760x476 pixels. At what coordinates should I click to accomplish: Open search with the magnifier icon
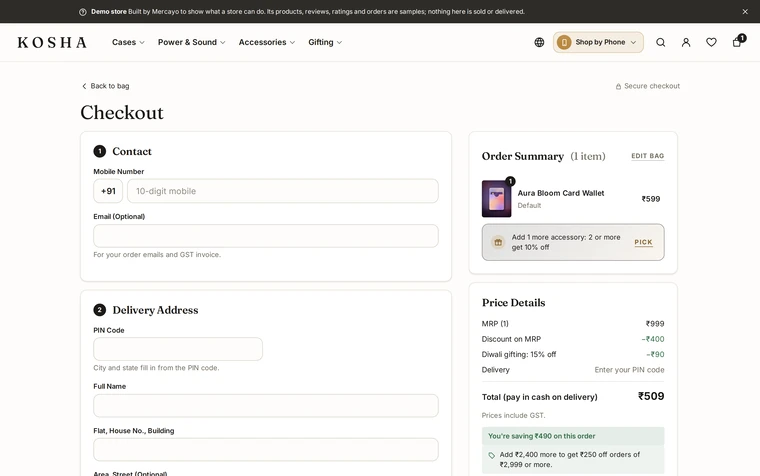tap(661, 42)
